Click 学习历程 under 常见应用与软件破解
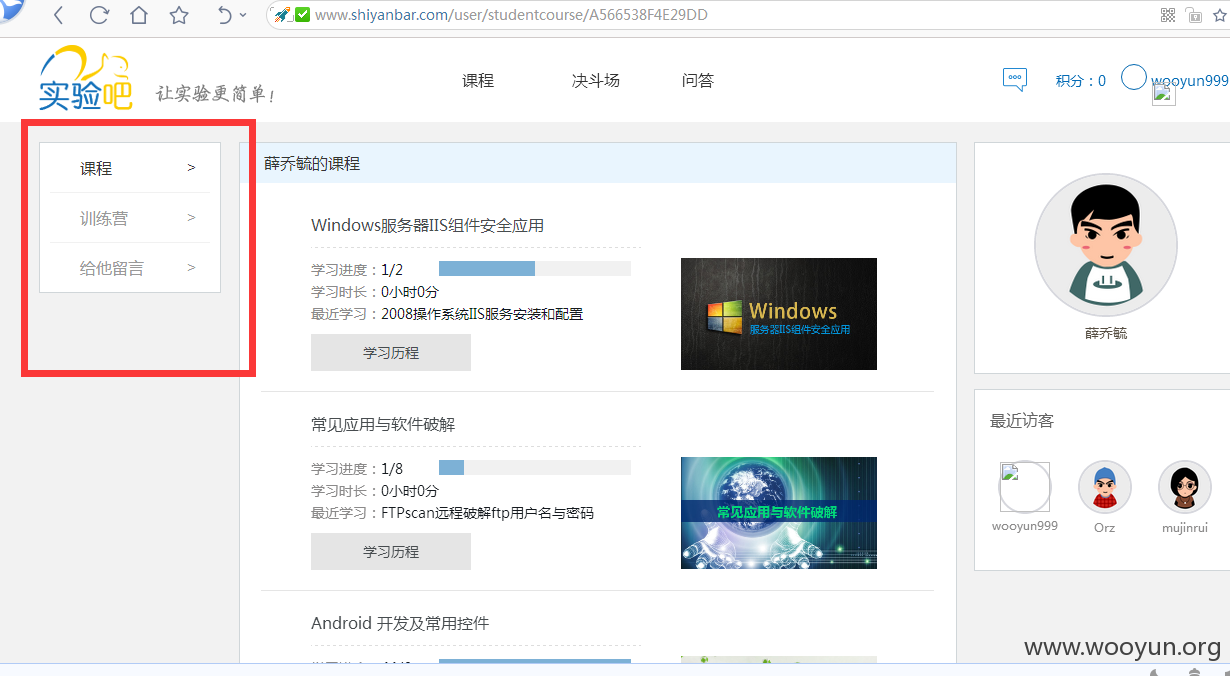 tap(391, 552)
